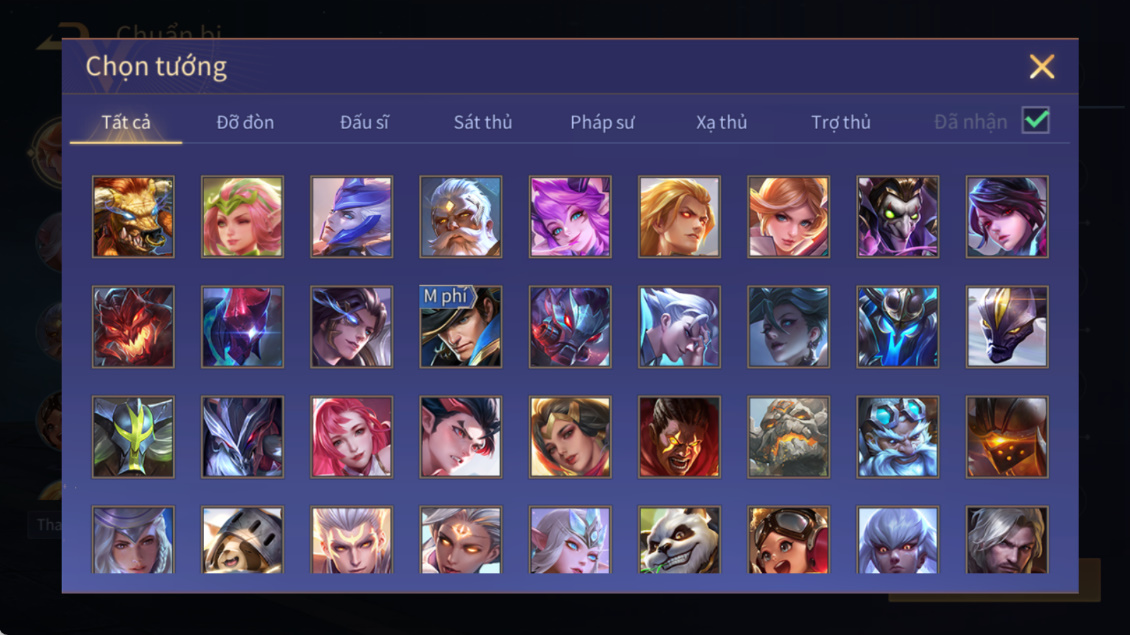This screenshot has height=635, width=1130.
Task: Pick the rock golem hero portrait
Action: pos(788,436)
